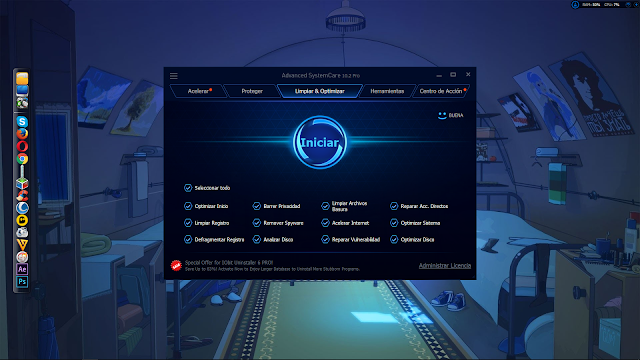Launch Skype from the dock
Viewport: 640px width, 360px height.
[x=22, y=122]
